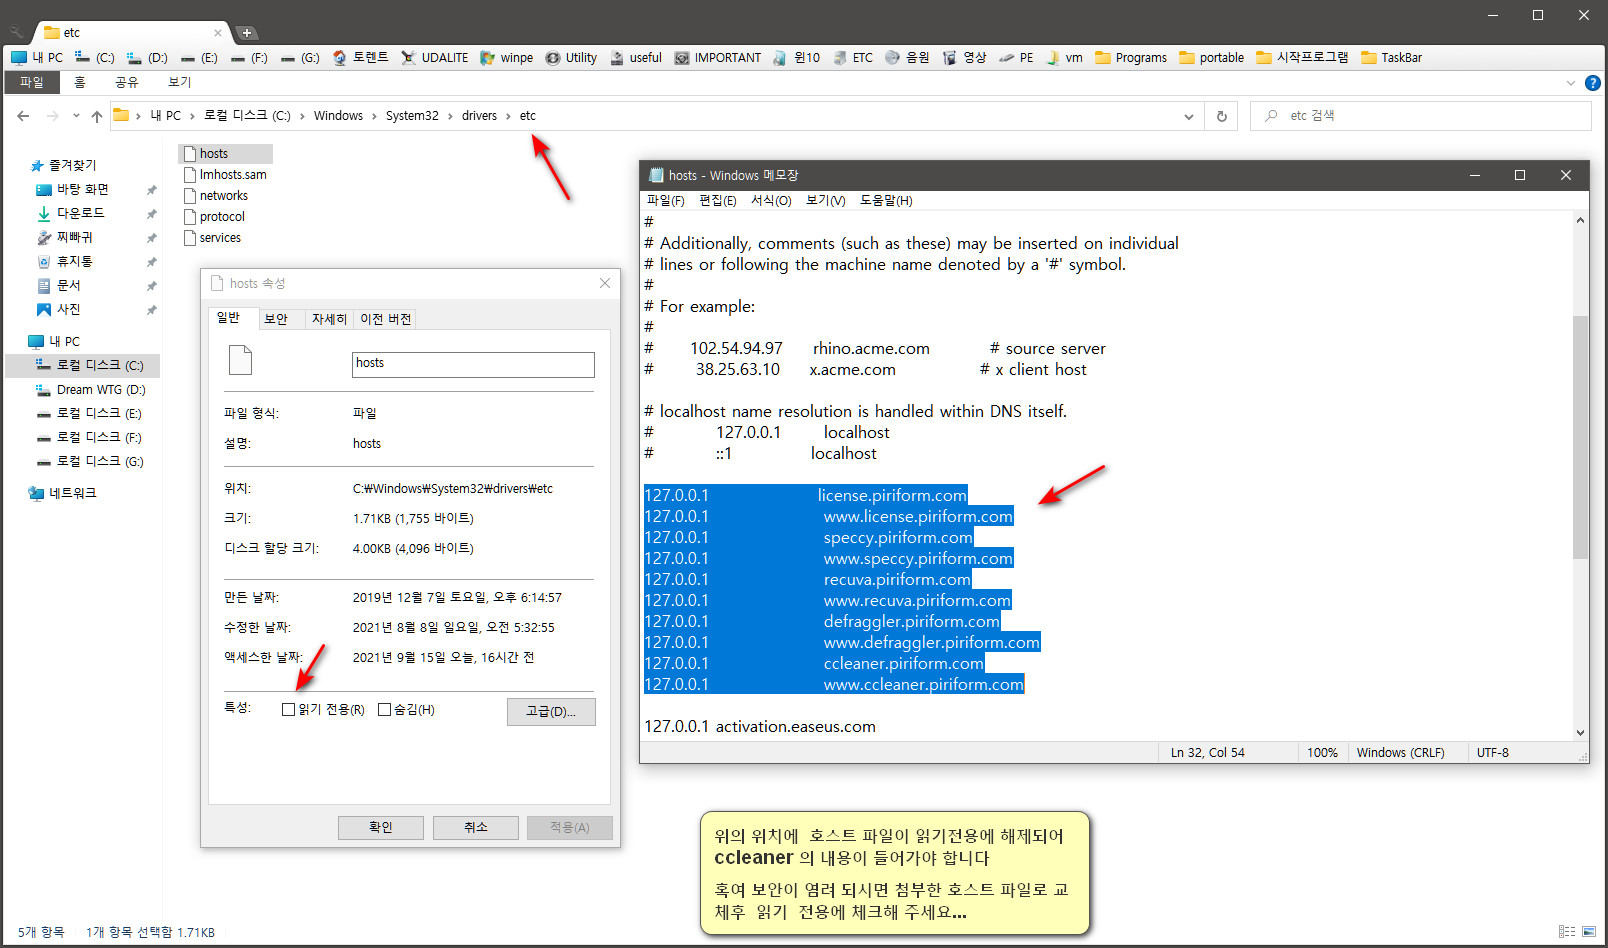Open the useful toolbar shortcut
The image size is (1608, 948).
point(636,58)
